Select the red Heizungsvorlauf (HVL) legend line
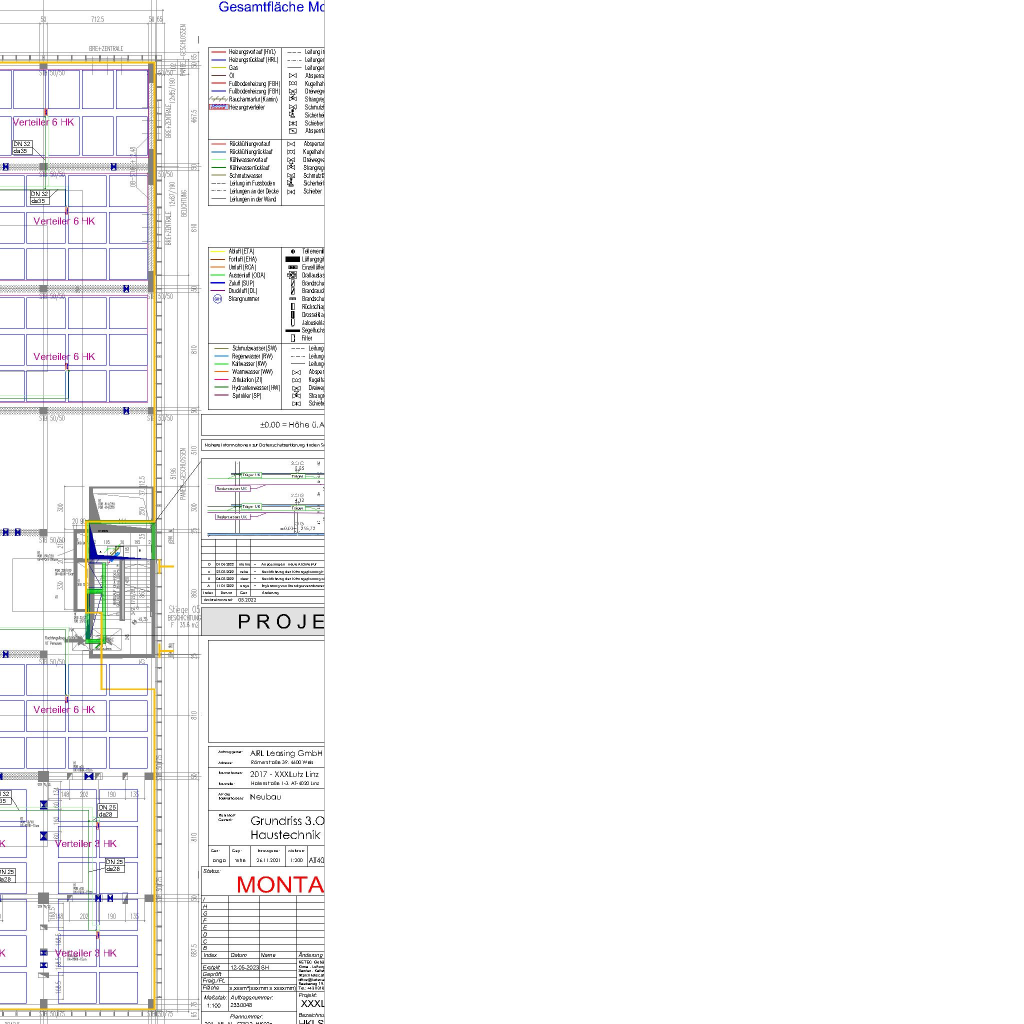 [218, 51]
